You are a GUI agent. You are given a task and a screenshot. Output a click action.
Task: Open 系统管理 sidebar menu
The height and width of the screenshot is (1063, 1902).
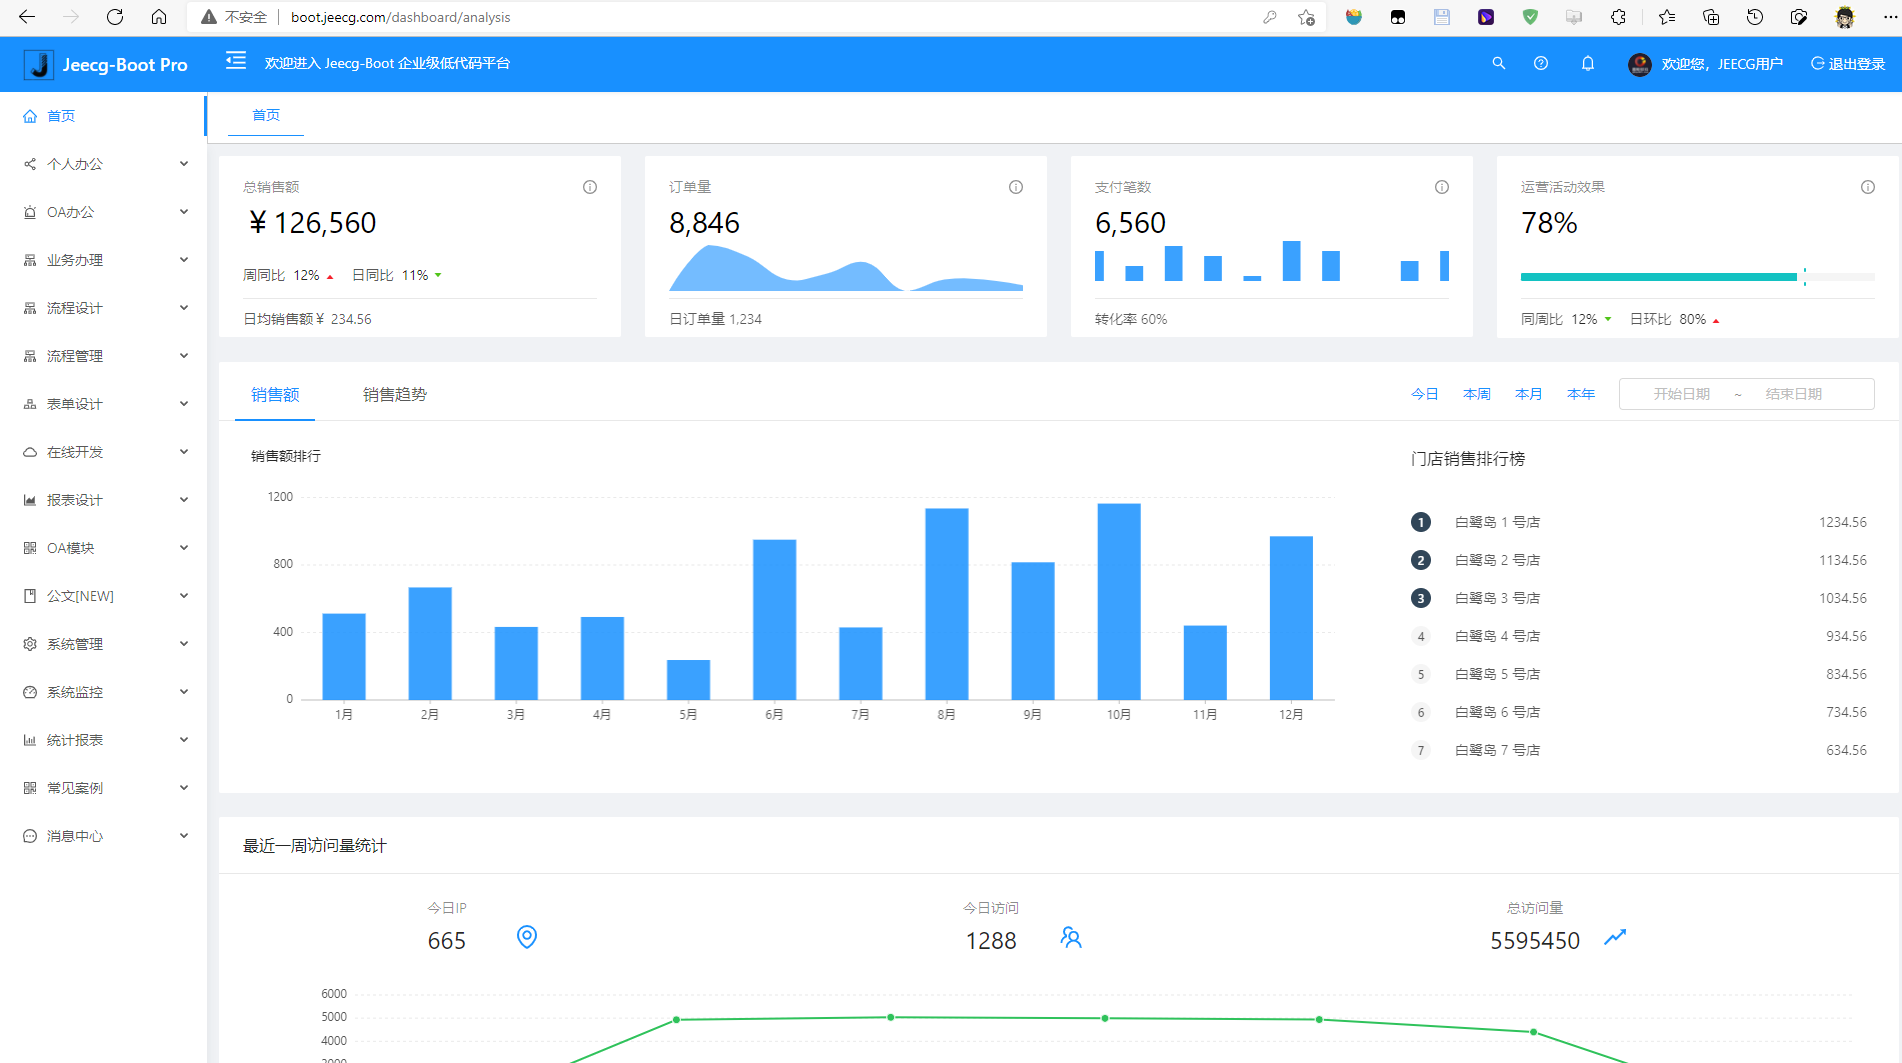[x=104, y=644]
